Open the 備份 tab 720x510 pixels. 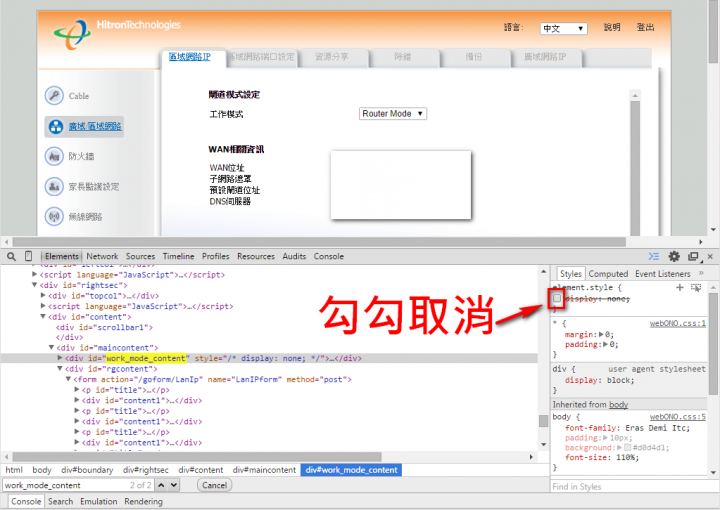tap(474, 57)
